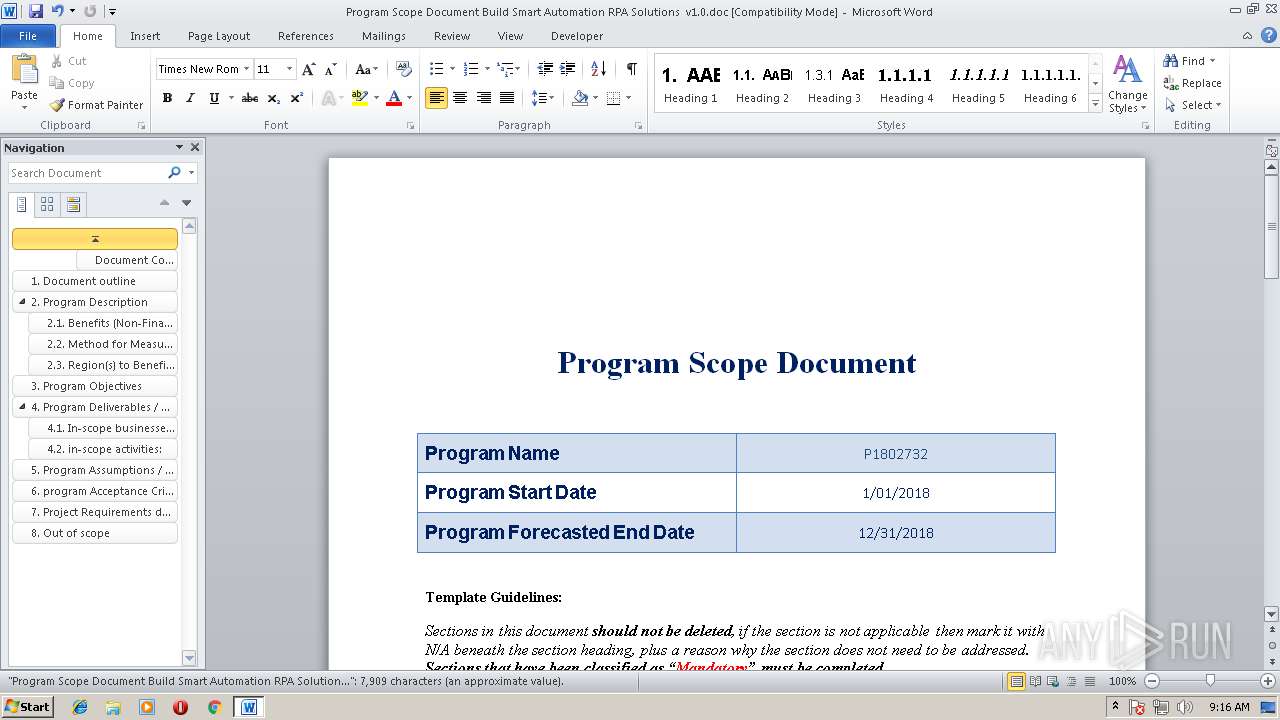Toggle Underline formatting
The width and height of the screenshot is (1280, 720).
click(214, 98)
